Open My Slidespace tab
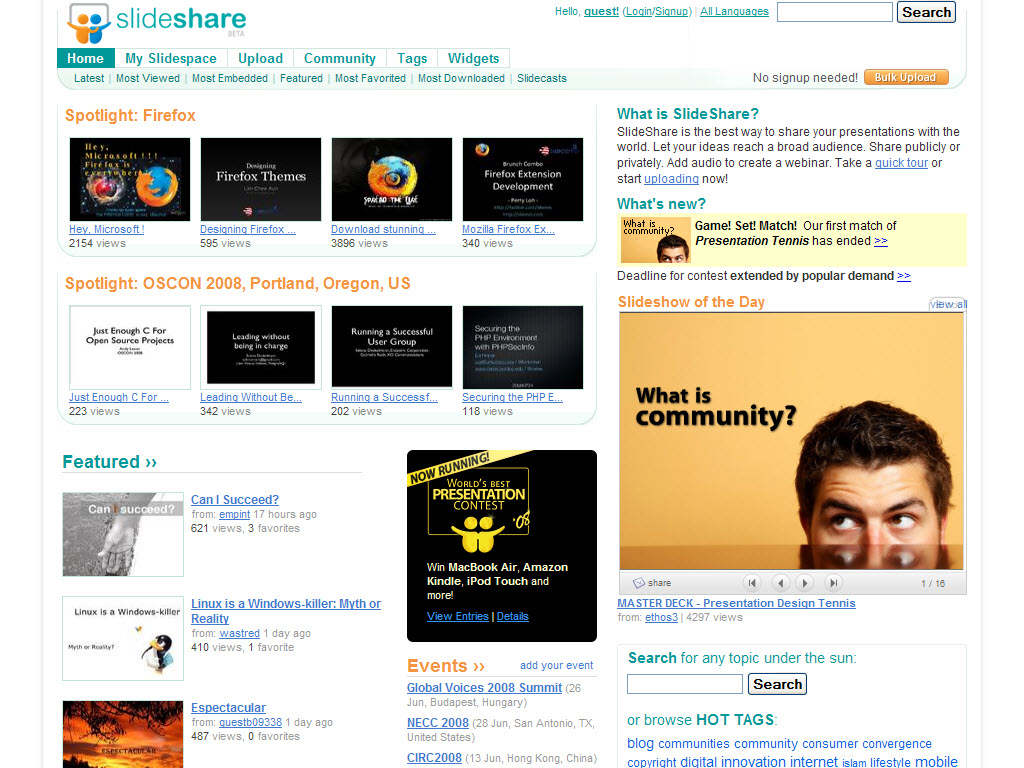 coord(170,58)
